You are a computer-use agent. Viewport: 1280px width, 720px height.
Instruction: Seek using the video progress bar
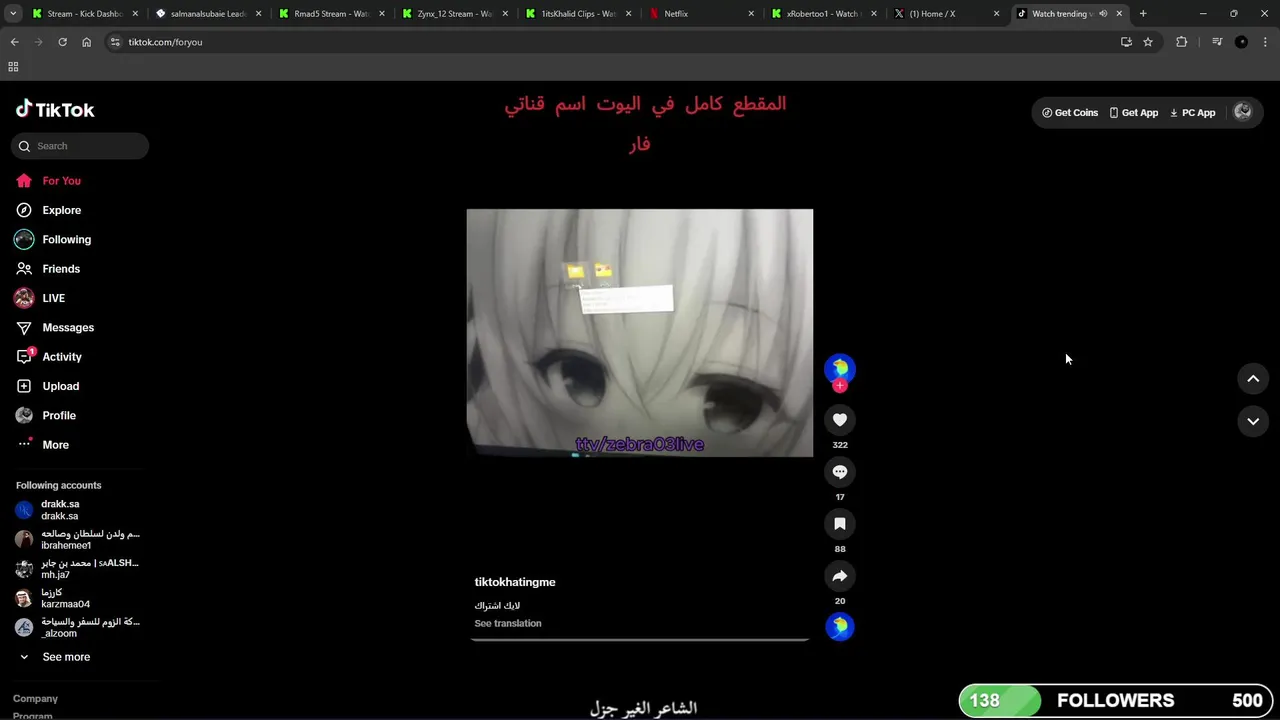[640, 639]
